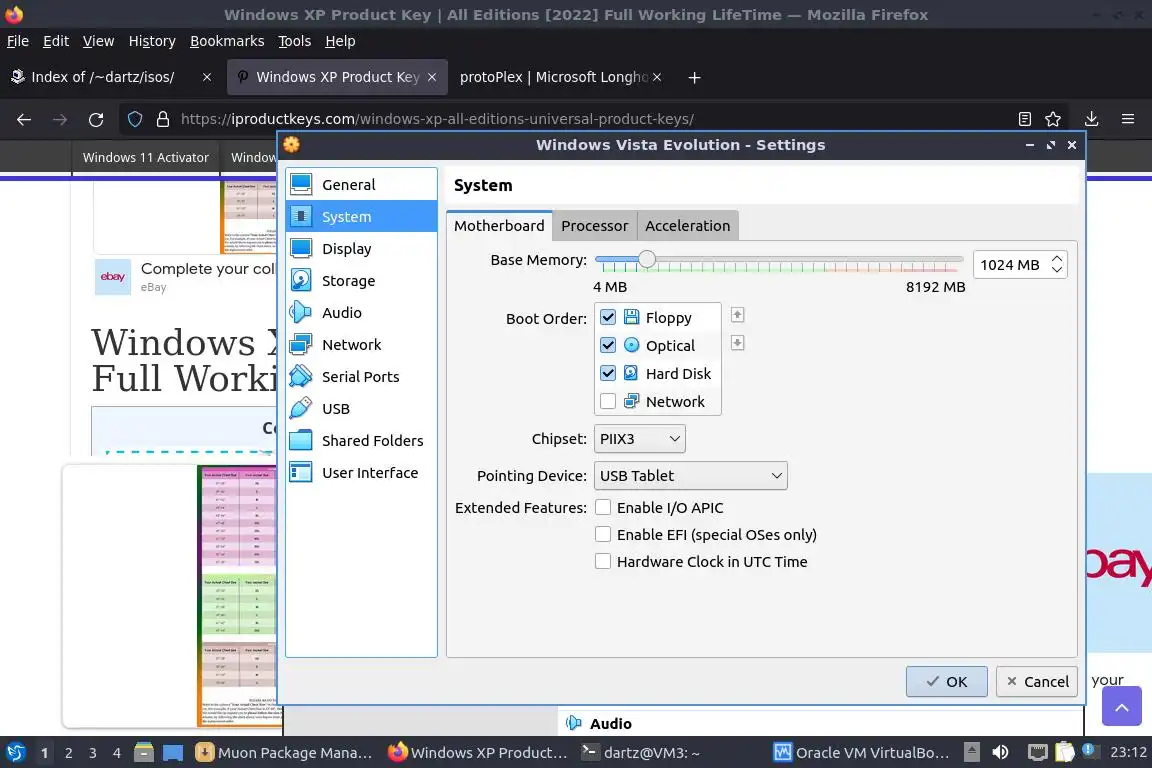This screenshot has width=1152, height=768.
Task: Show site security padlock info
Action: tap(163, 119)
